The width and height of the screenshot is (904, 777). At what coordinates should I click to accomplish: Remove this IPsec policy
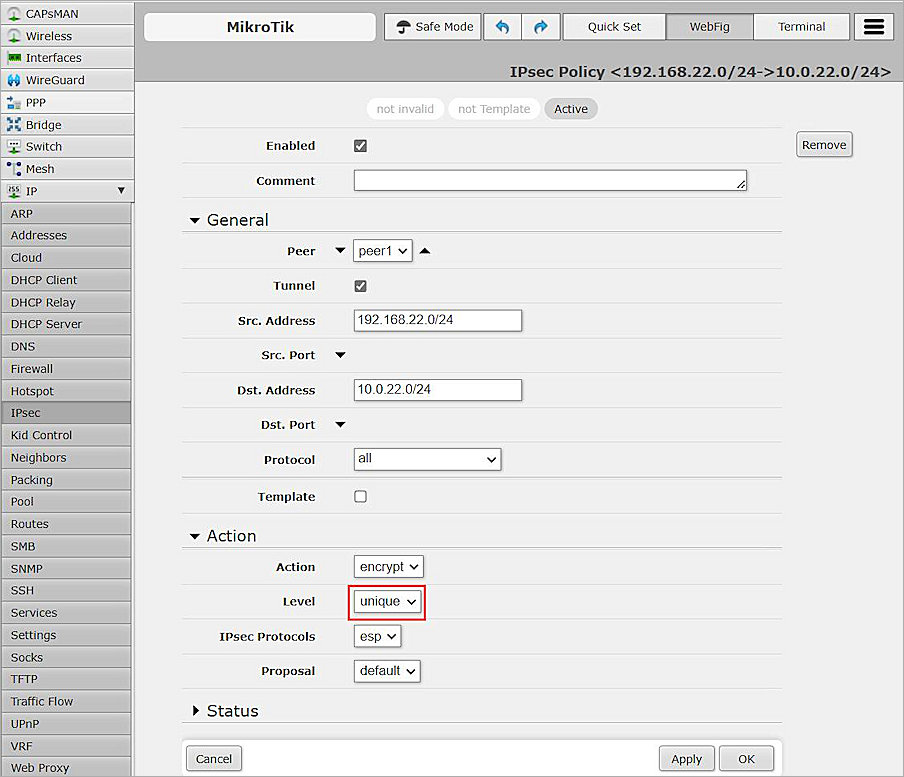point(823,144)
